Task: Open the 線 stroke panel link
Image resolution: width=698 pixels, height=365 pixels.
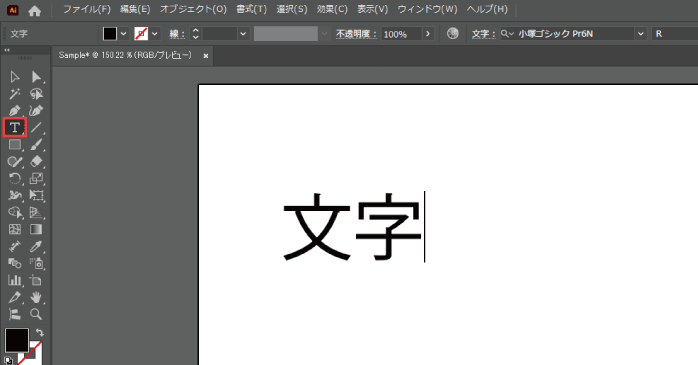Action: (x=177, y=34)
